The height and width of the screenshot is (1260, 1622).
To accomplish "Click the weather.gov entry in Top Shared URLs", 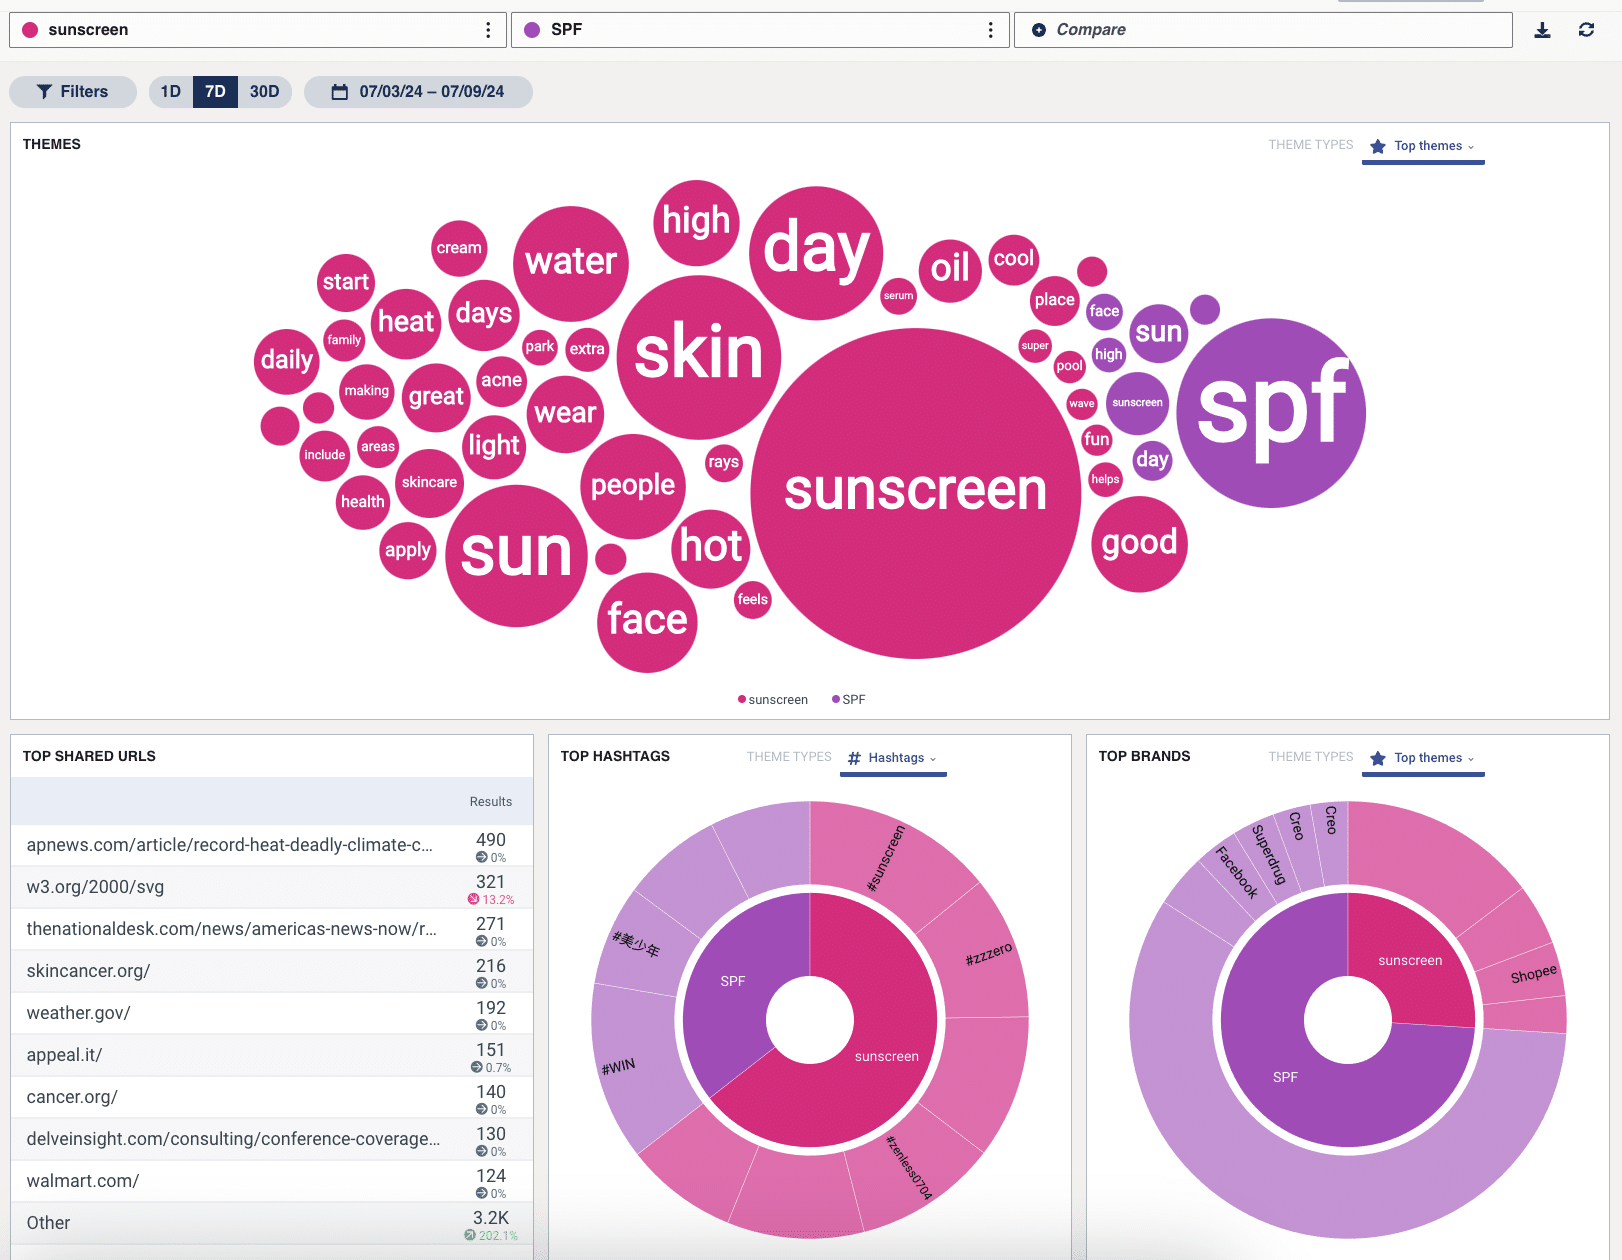I will [77, 1012].
